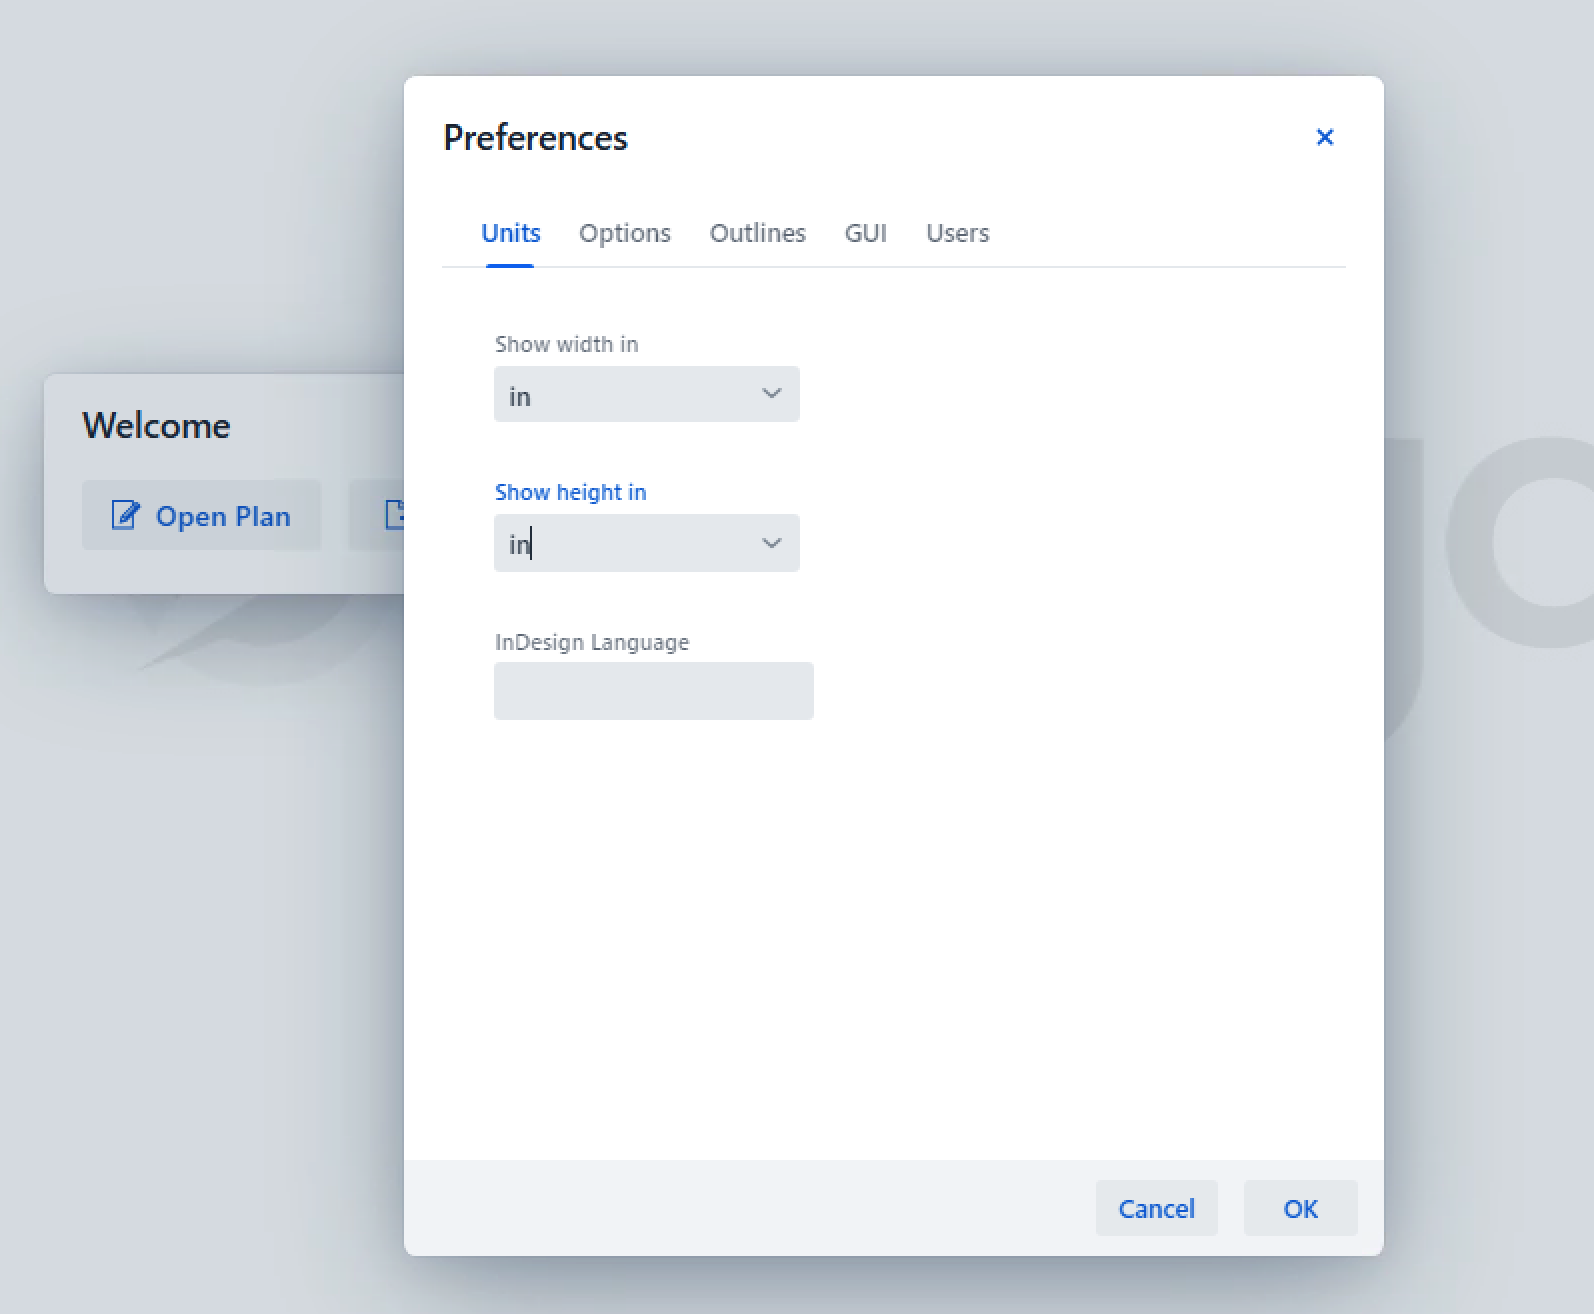
Task: Cancel the Preferences changes
Action: 1156,1208
